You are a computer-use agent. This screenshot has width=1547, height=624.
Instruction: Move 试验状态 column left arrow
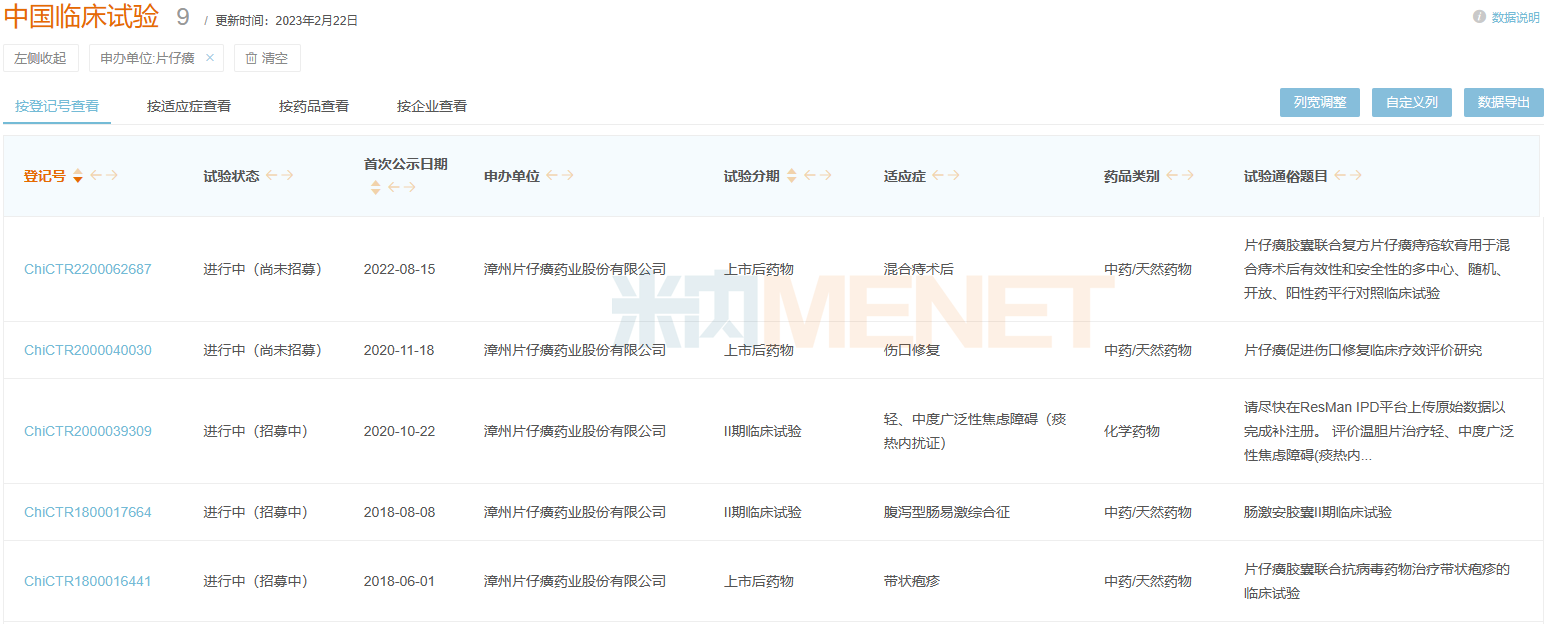click(x=272, y=176)
